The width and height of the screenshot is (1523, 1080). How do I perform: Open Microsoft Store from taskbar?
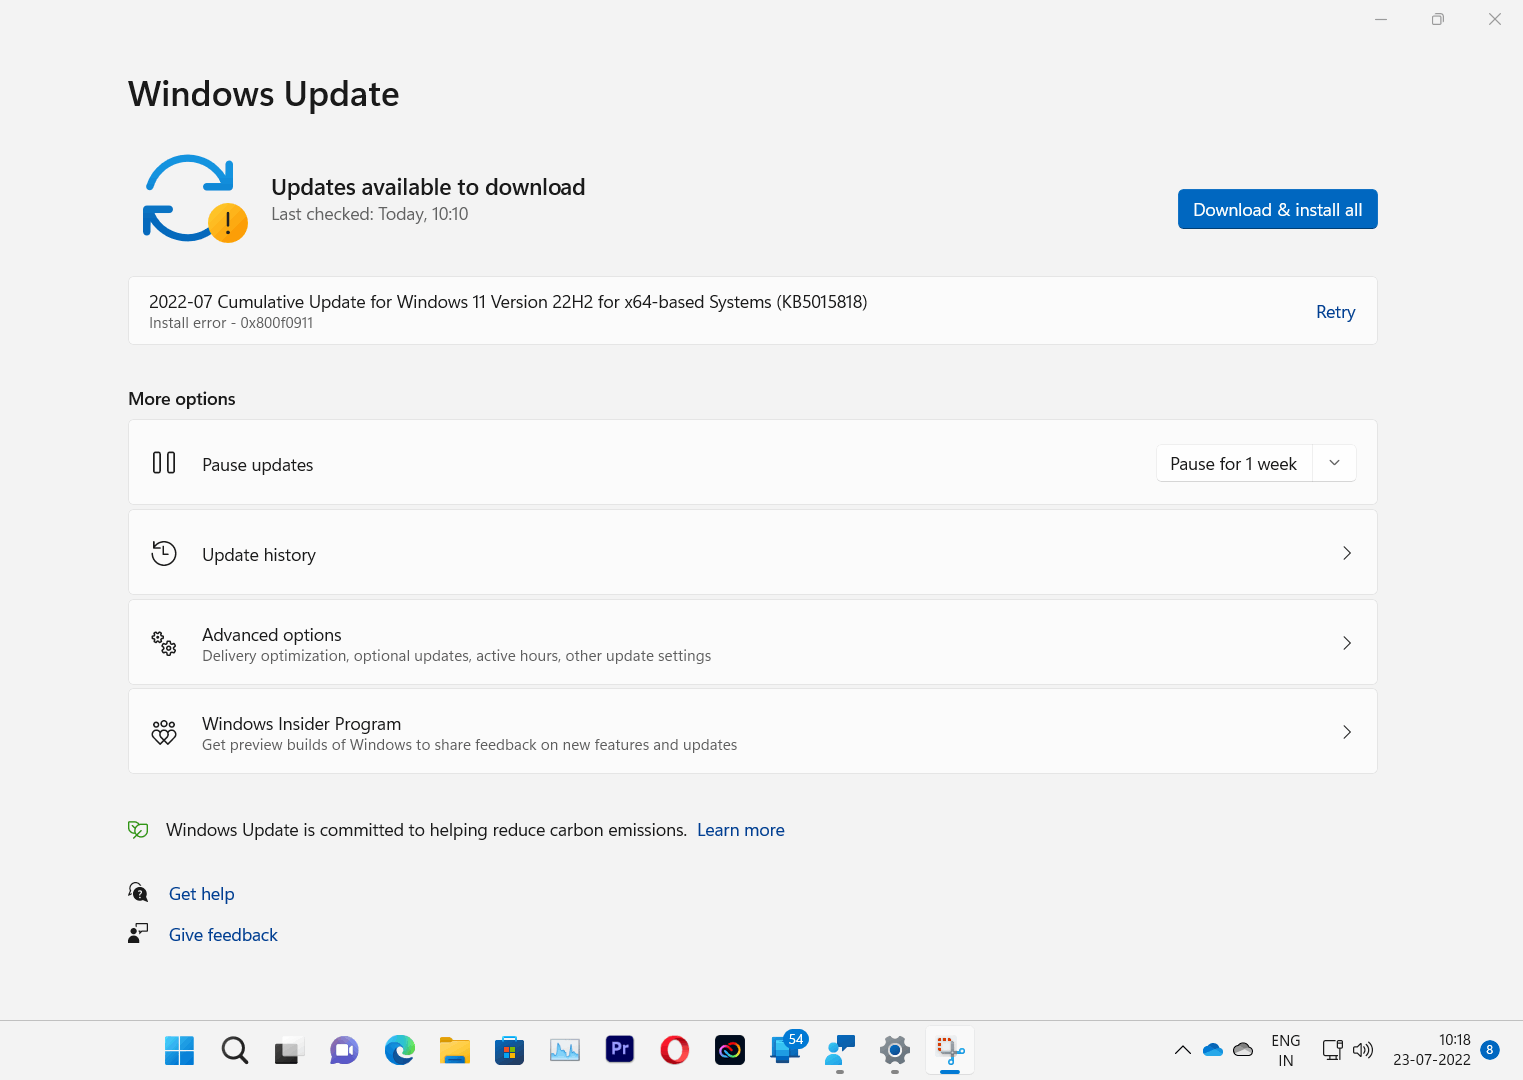click(510, 1050)
